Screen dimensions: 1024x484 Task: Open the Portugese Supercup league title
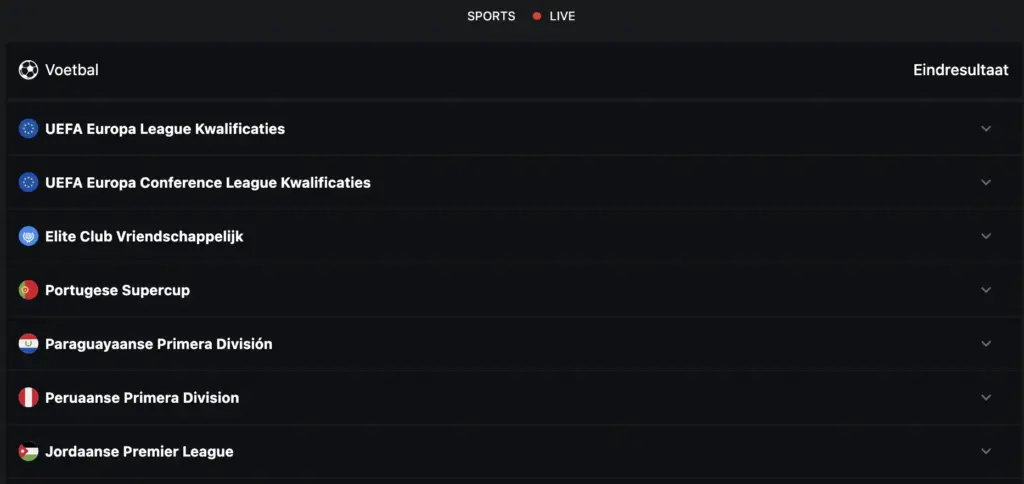click(118, 290)
